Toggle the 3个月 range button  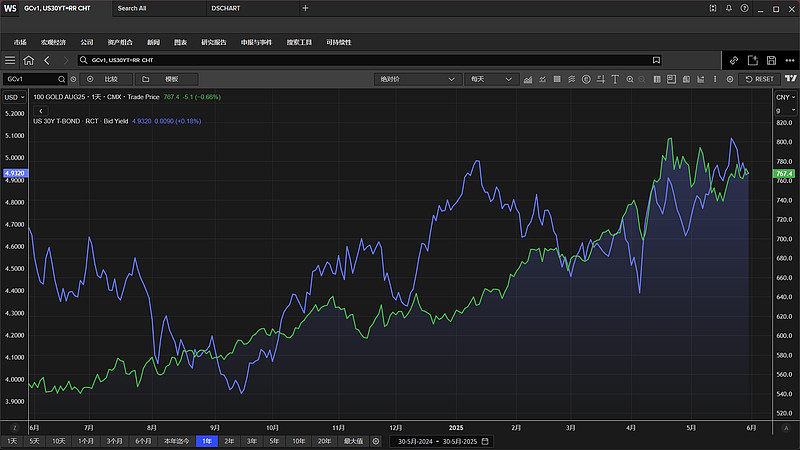(114, 441)
